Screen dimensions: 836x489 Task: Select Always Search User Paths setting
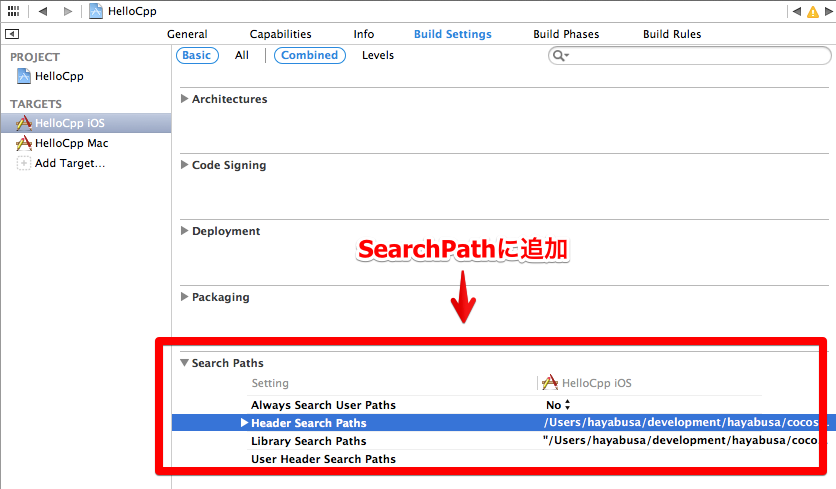coord(324,405)
